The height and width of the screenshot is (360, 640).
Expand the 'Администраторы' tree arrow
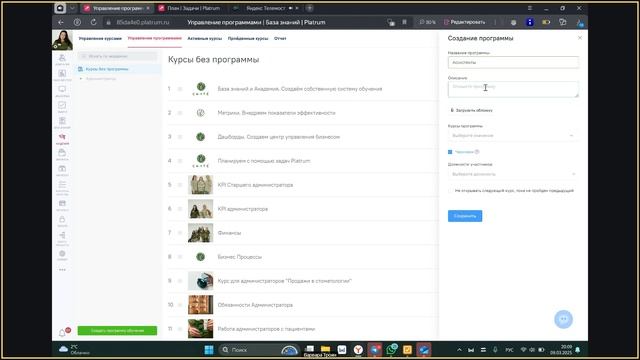click(81, 78)
